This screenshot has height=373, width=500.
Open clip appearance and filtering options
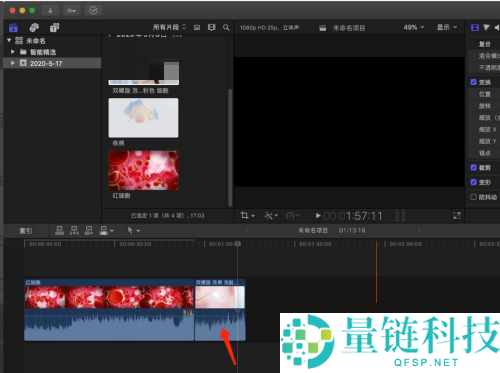click(211, 27)
